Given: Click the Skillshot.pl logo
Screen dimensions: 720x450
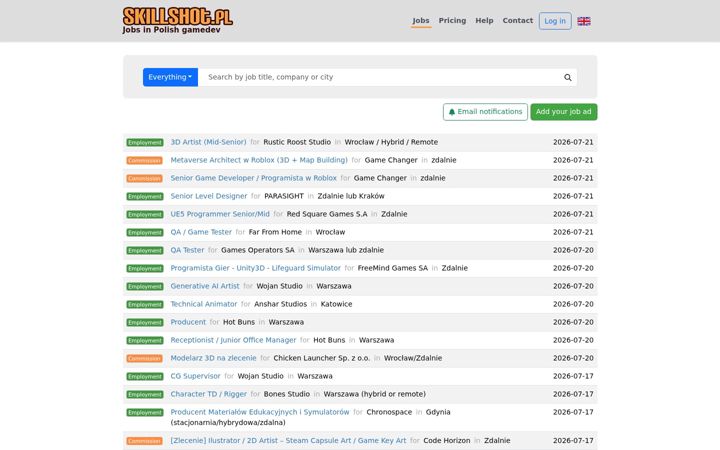Looking at the screenshot, I should click(178, 17).
